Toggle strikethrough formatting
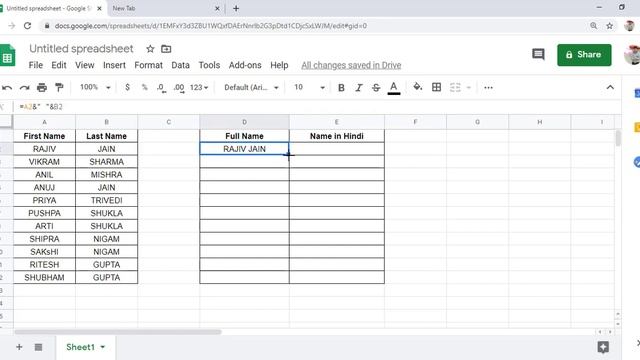The height and width of the screenshot is (360, 640). pos(376,87)
